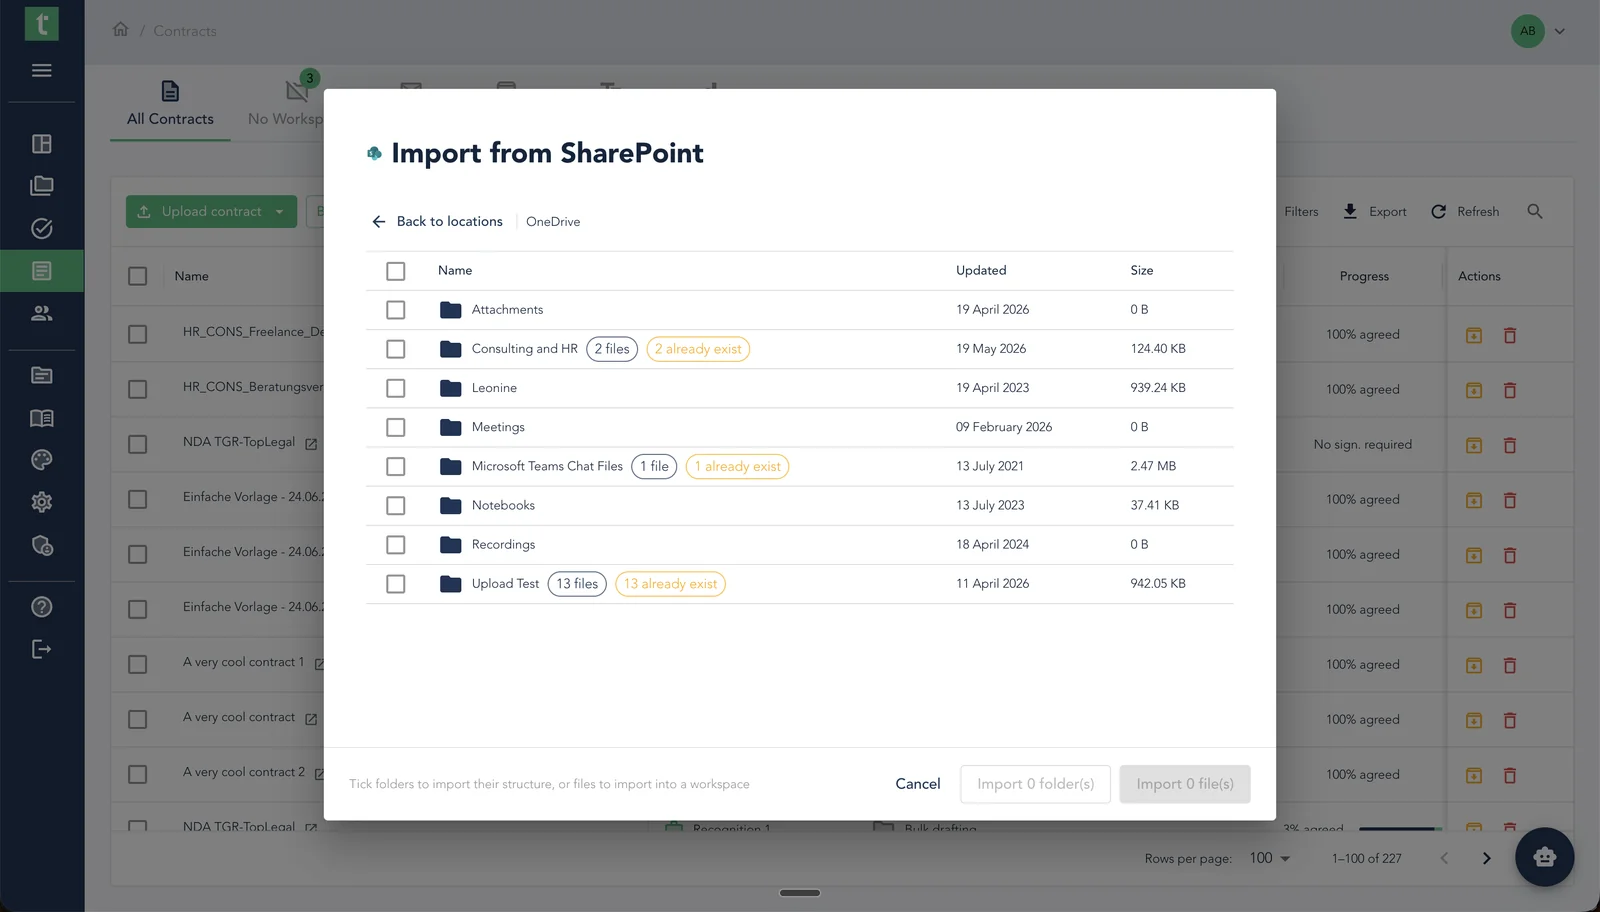The width and height of the screenshot is (1600, 912).
Task: Open the chatbot assistant button
Action: click(1544, 857)
